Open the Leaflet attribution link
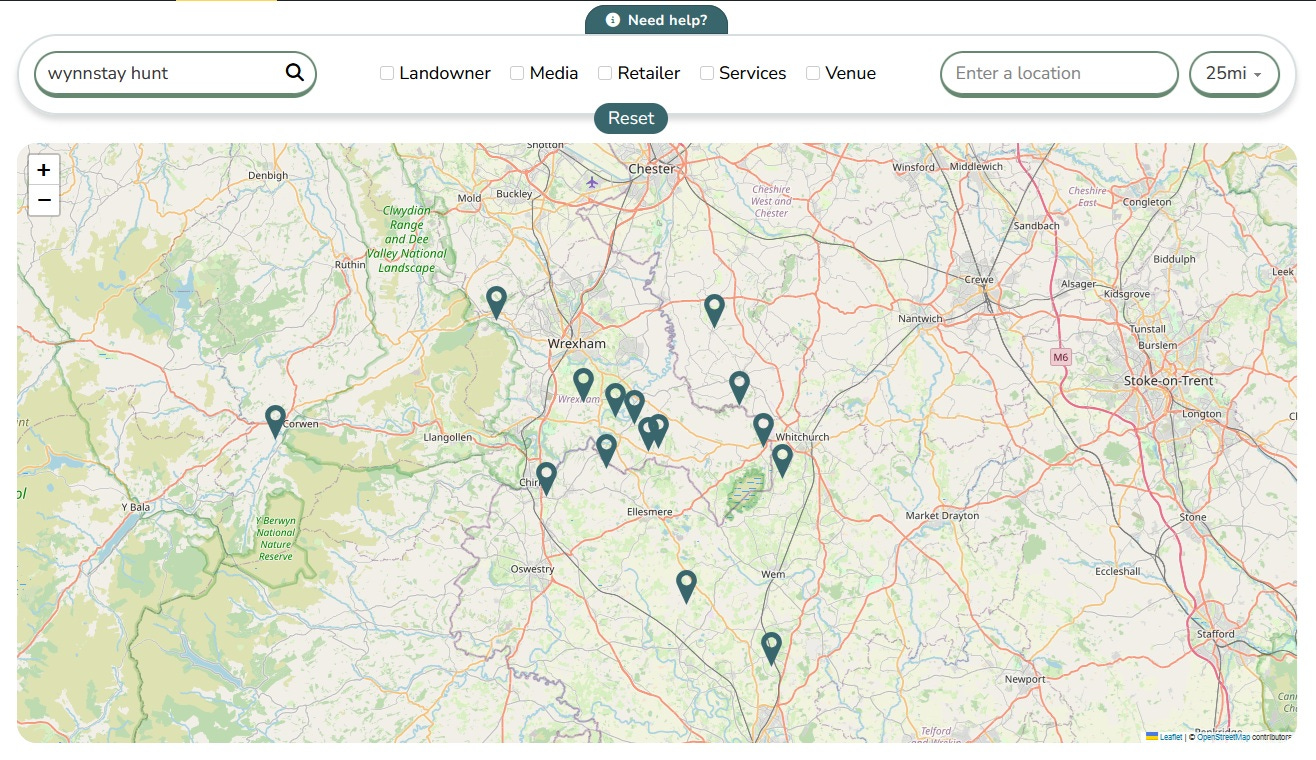Image resolution: width=1316 pixels, height=760 pixels. pyautogui.click(x=1170, y=737)
